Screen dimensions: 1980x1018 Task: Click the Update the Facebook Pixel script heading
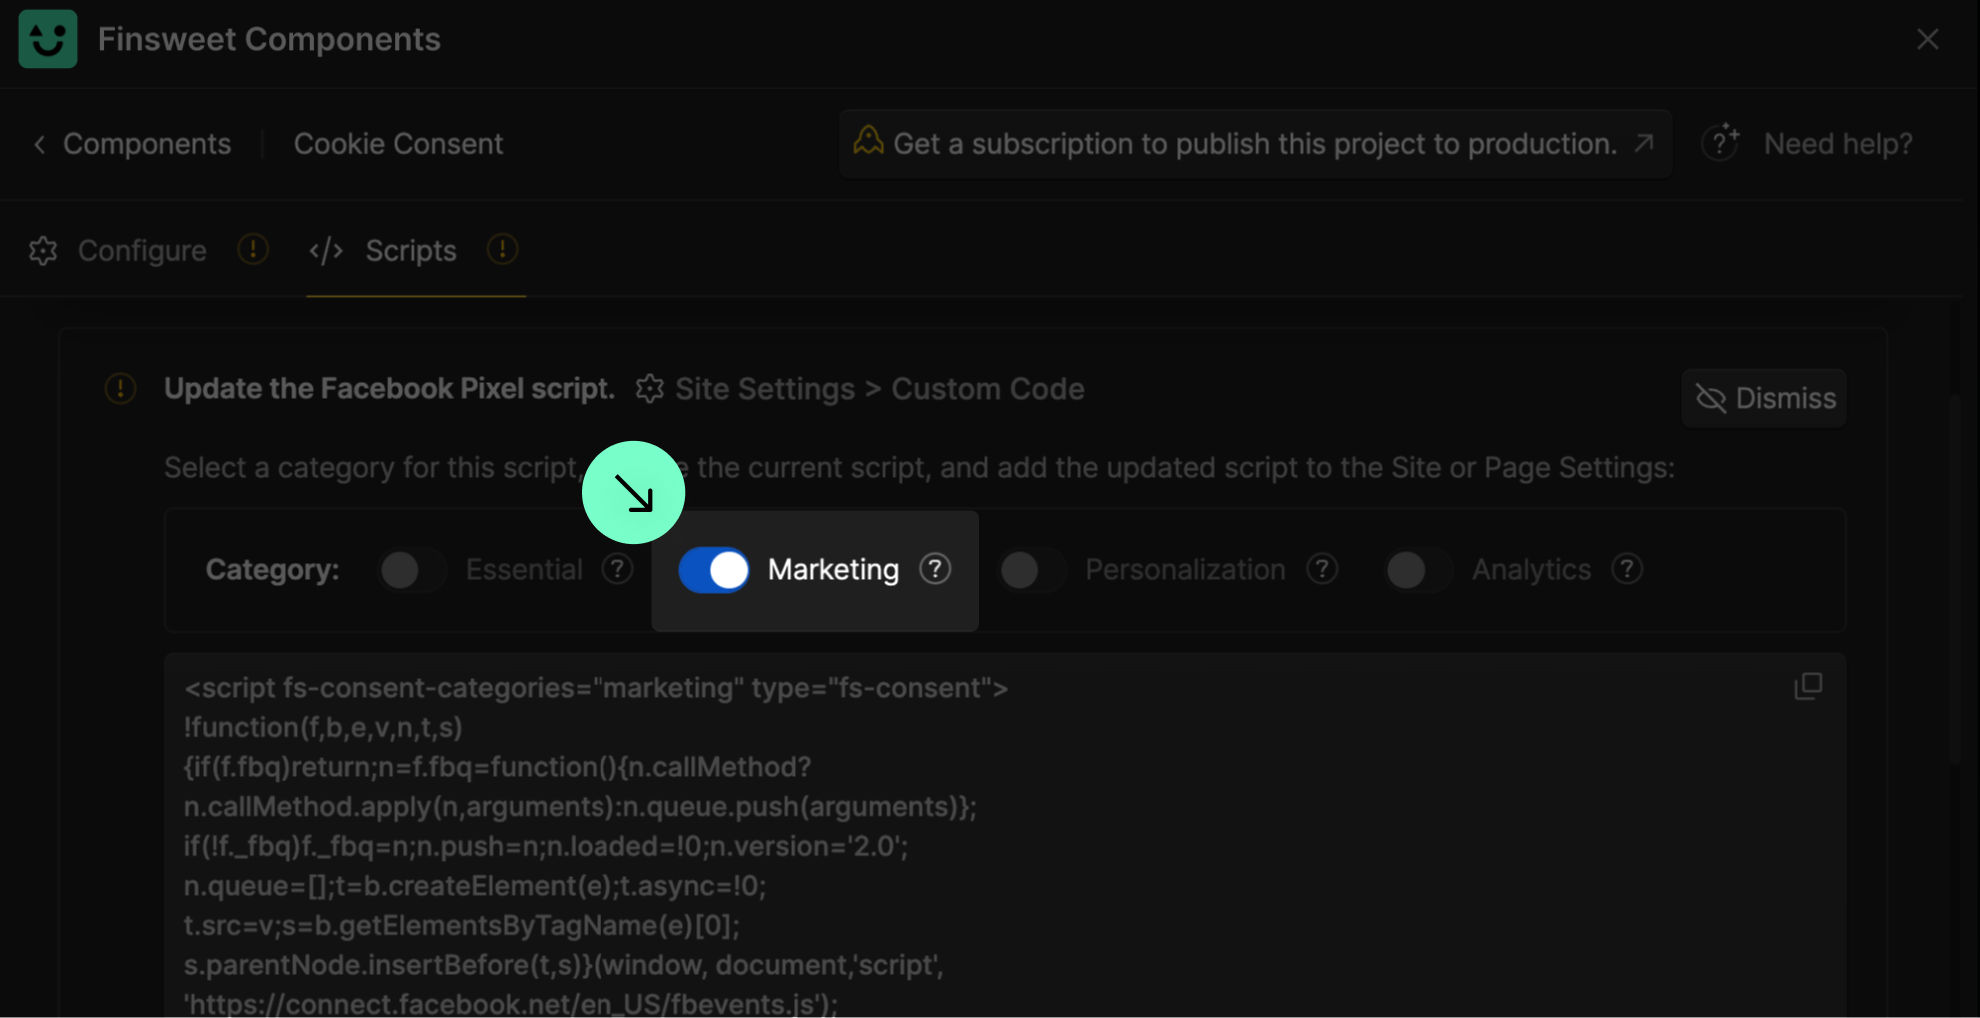click(389, 389)
